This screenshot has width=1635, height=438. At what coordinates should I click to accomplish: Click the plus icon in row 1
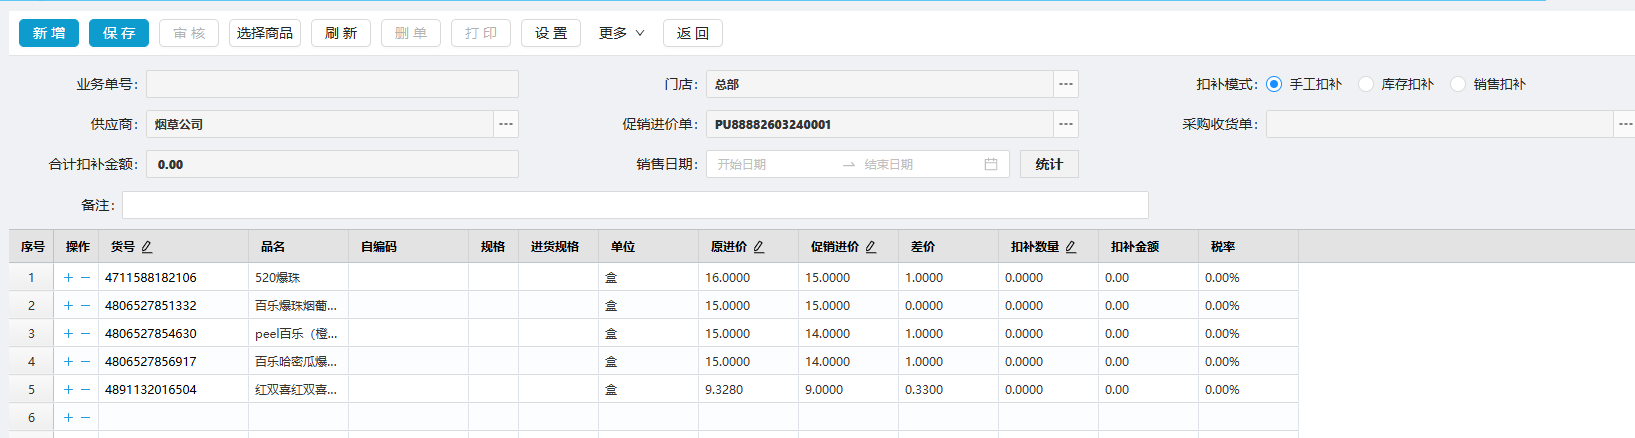[x=68, y=278]
